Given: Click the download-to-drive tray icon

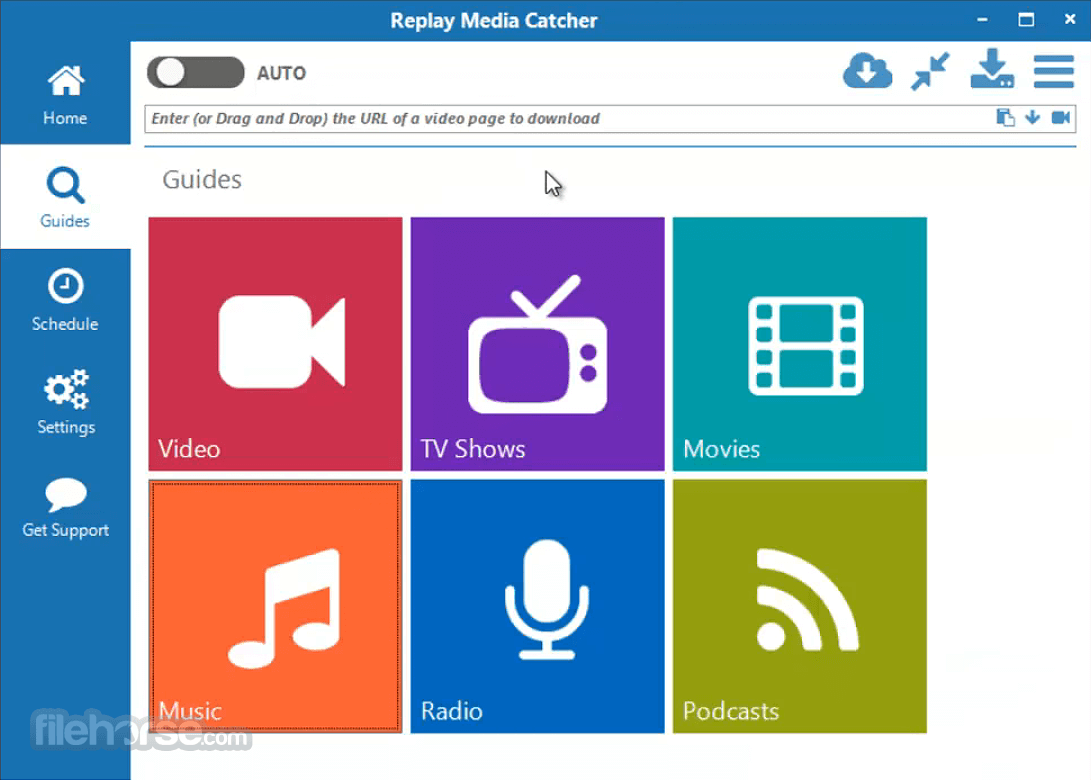Looking at the screenshot, I should tap(992, 69).
